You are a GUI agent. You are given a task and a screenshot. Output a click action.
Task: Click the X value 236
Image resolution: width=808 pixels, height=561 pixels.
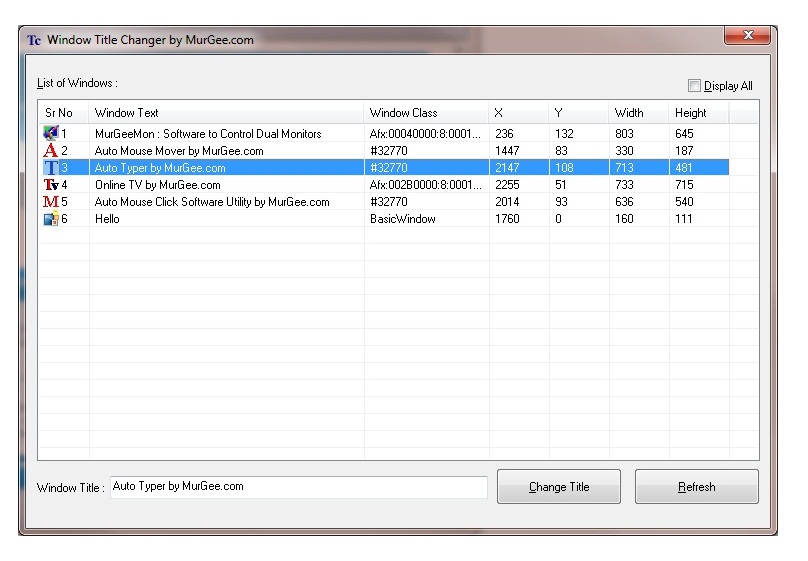coord(504,134)
